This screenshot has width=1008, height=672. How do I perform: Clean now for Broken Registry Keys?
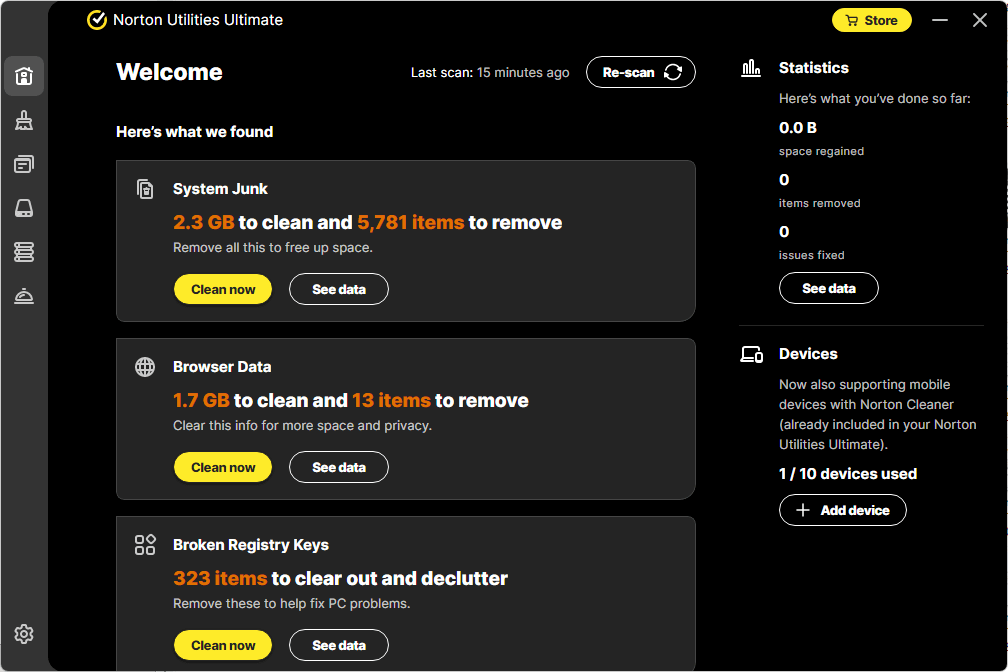[x=223, y=645]
